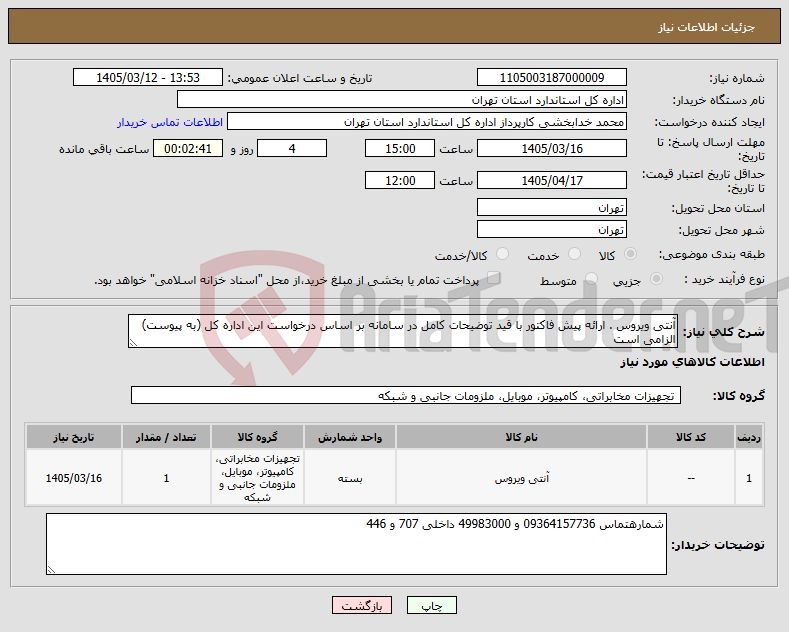Click the واحد شمارش column header
Screen dimensions: 789x632
(x=350, y=437)
